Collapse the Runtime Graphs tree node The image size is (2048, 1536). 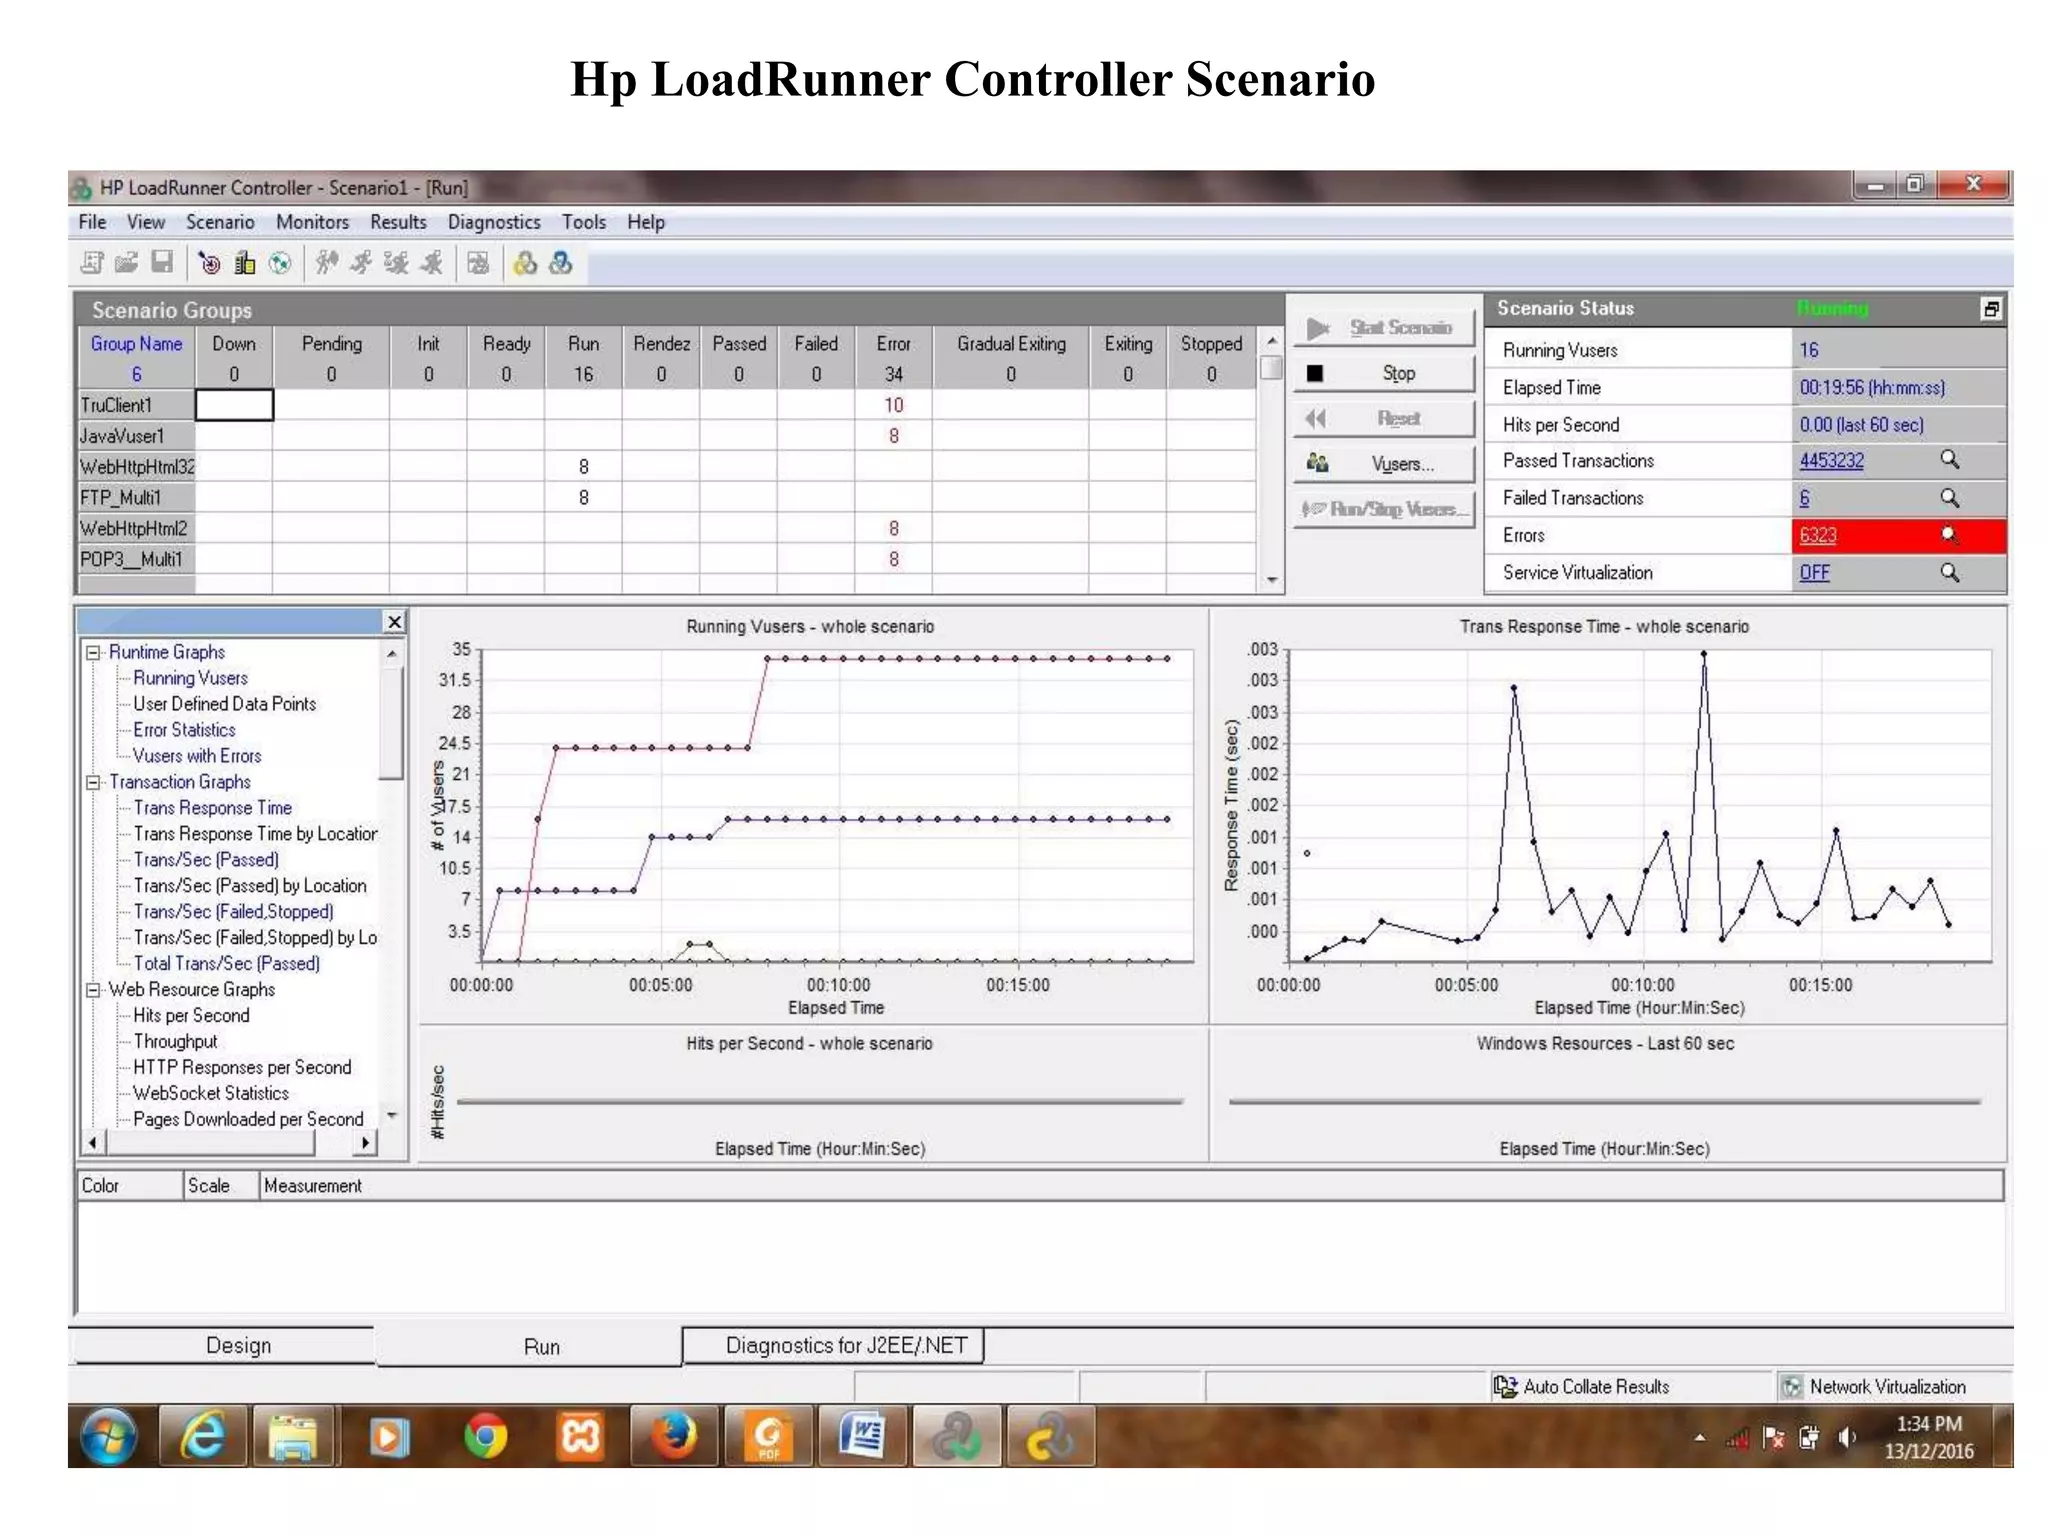[x=94, y=652]
